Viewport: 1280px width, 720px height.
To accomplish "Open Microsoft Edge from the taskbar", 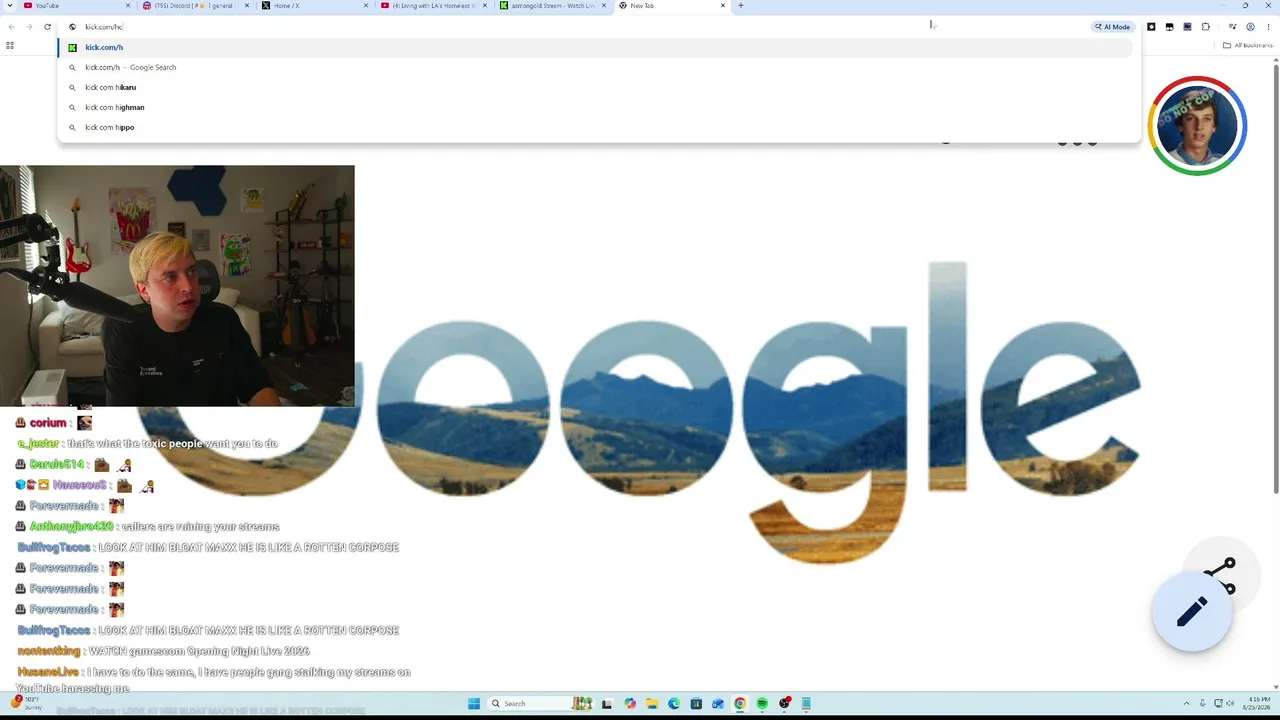I will pos(674,703).
